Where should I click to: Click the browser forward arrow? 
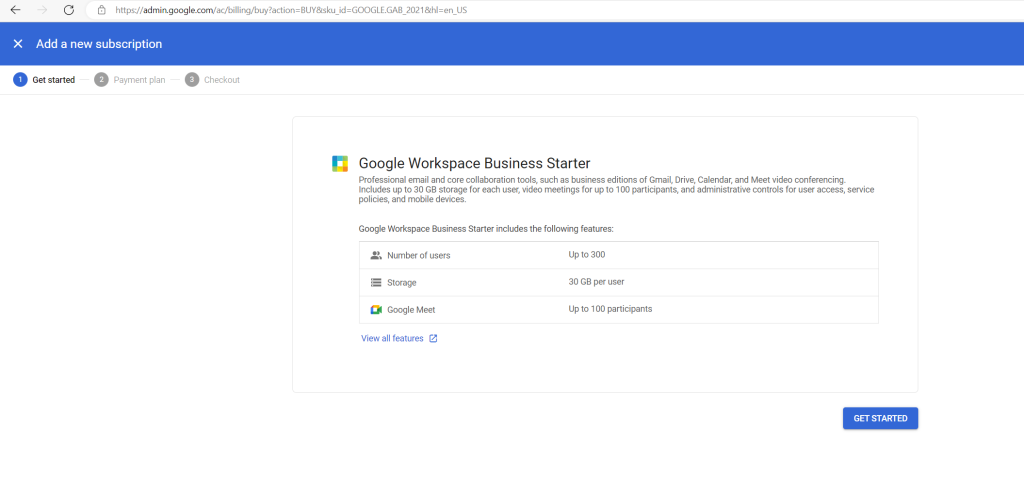[x=42, y=10]
